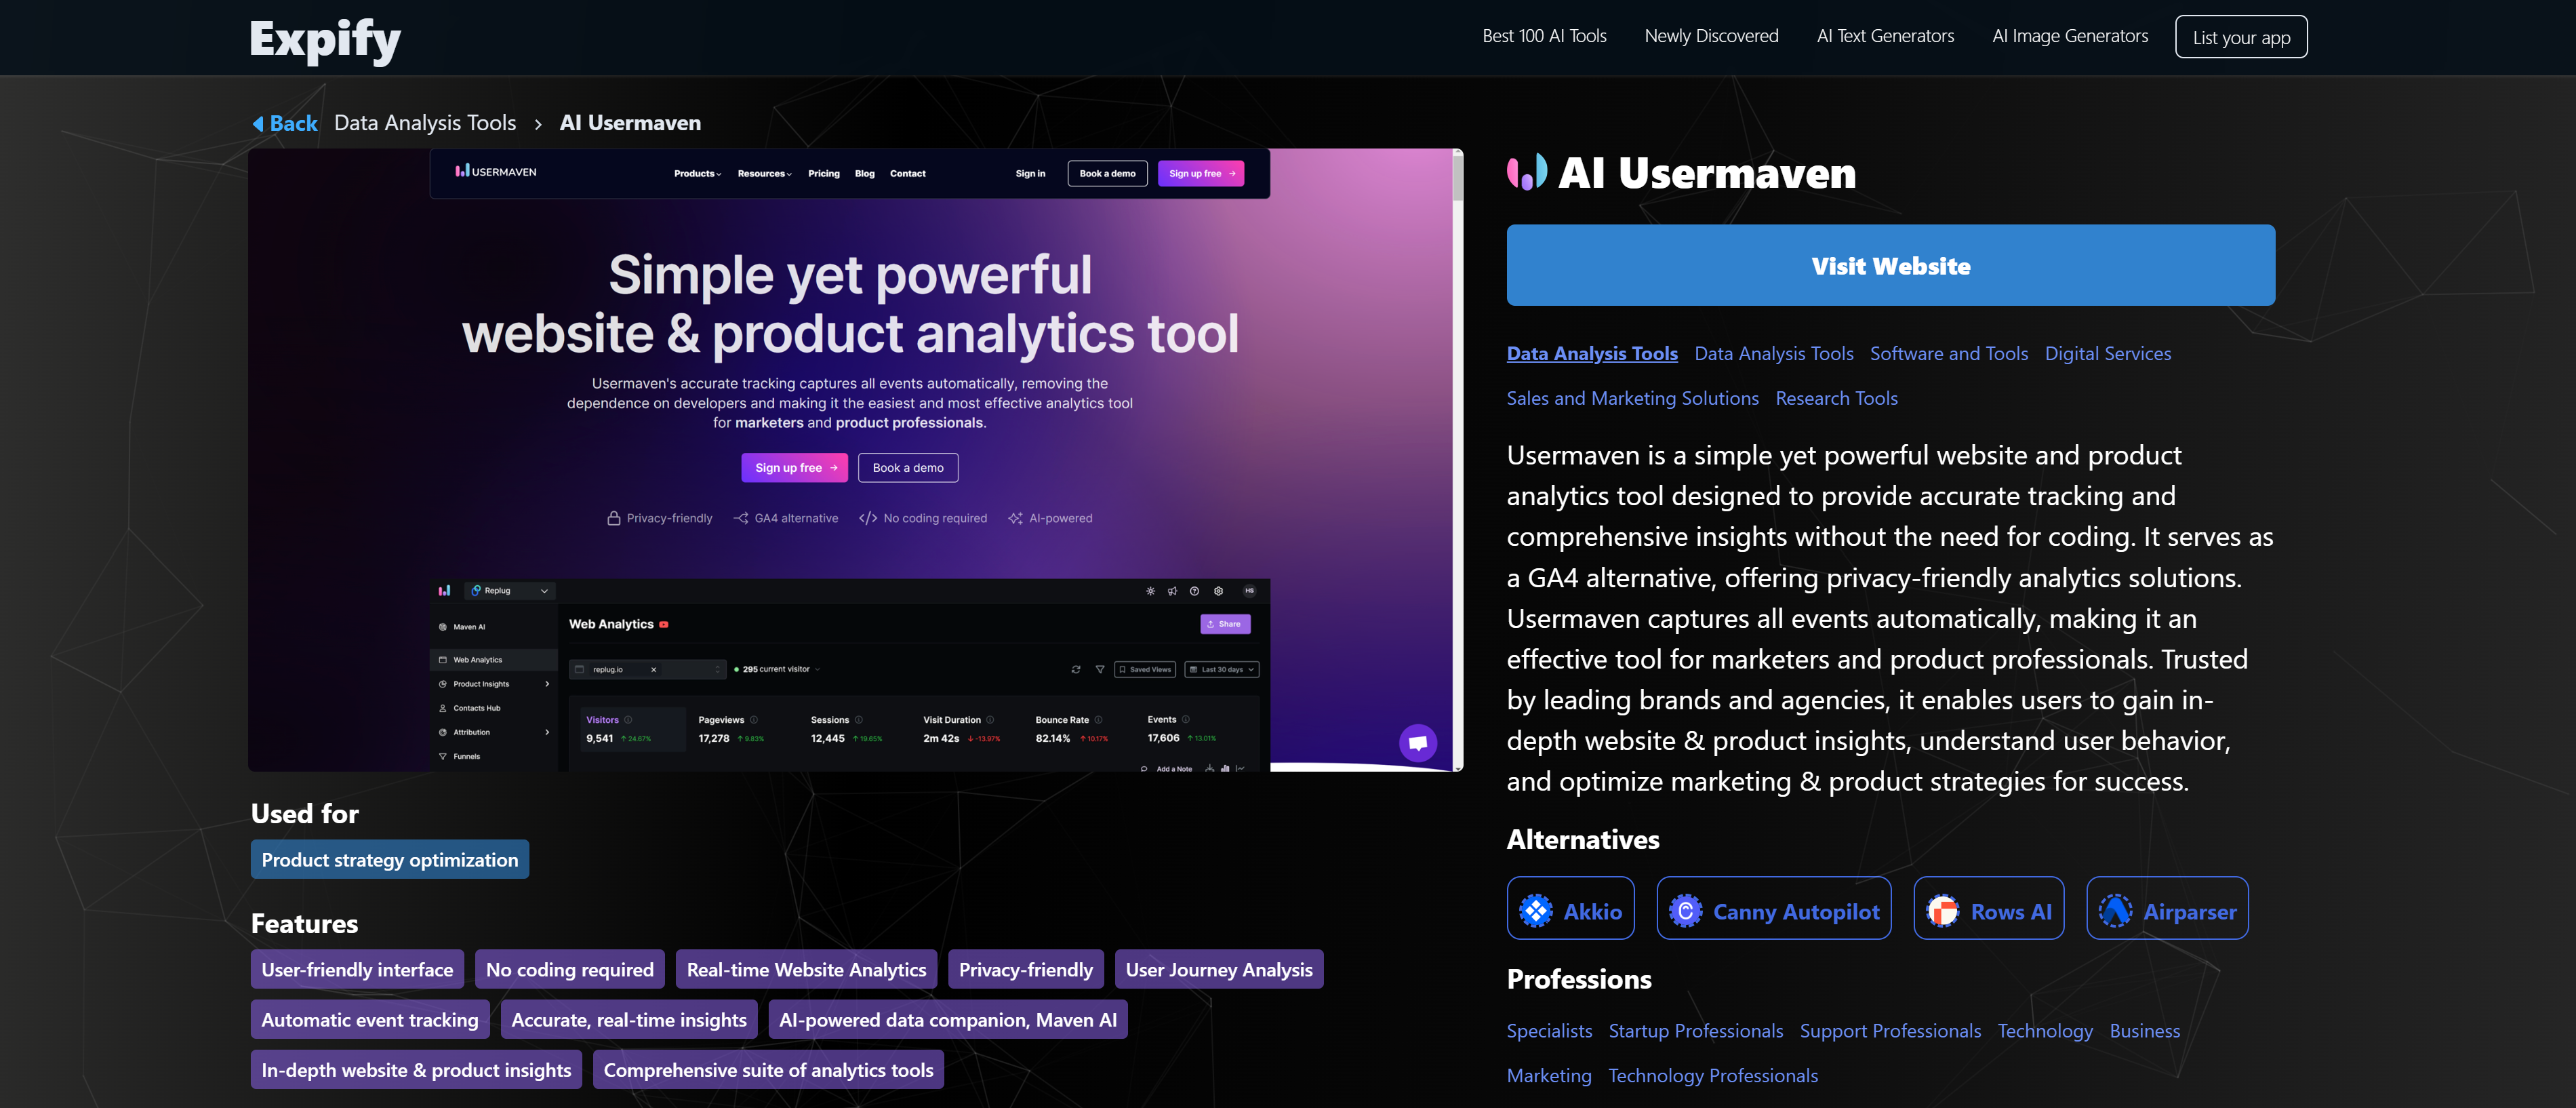2576x1108 pixels.
Task: Open Support Professionals link
Action: (1890, 1031)
